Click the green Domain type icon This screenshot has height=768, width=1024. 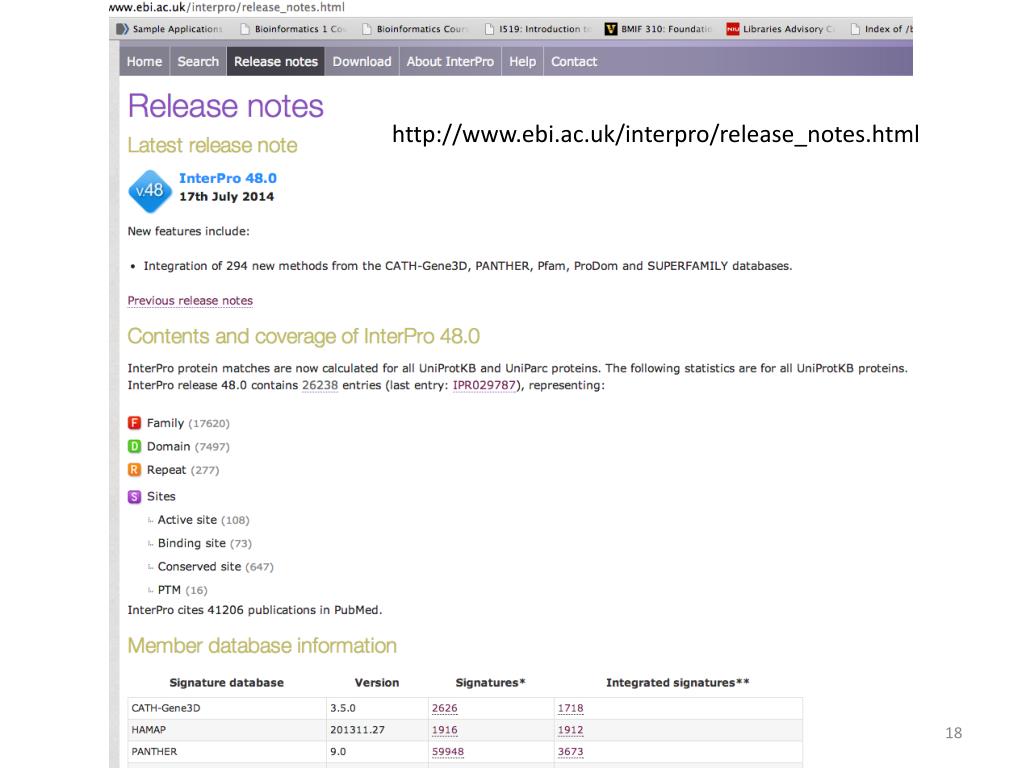click(x=135, y=447)
